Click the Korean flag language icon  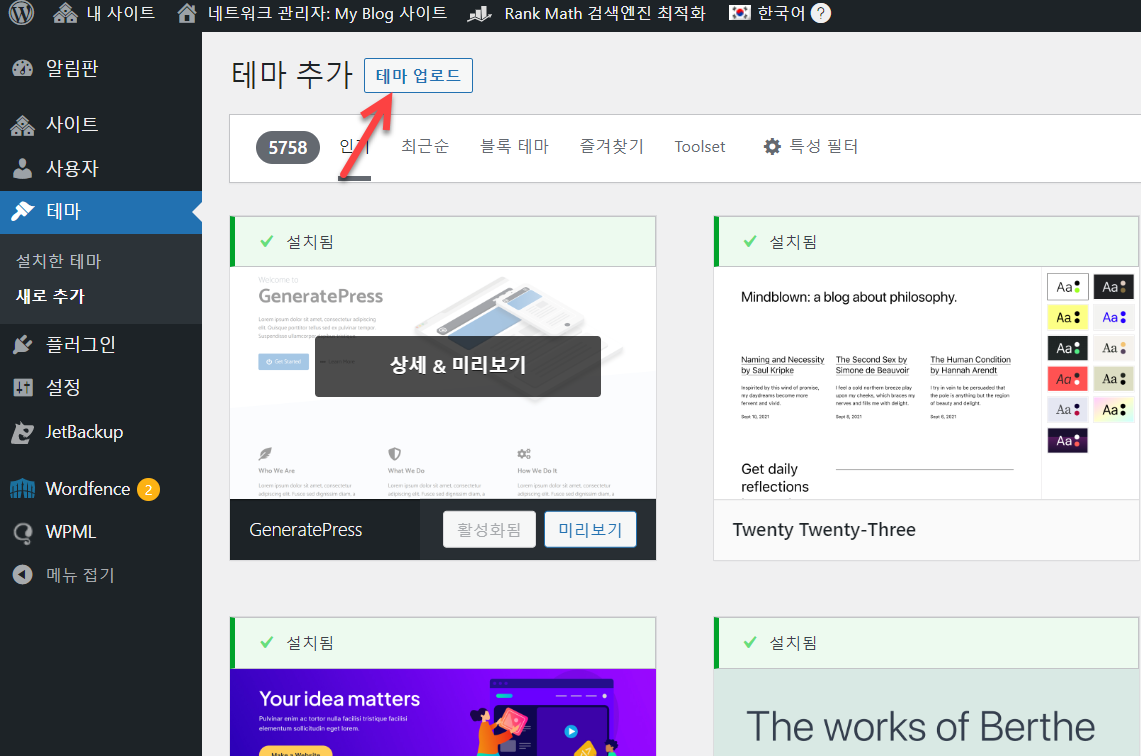pyautogui.click(x=739, y=13)
